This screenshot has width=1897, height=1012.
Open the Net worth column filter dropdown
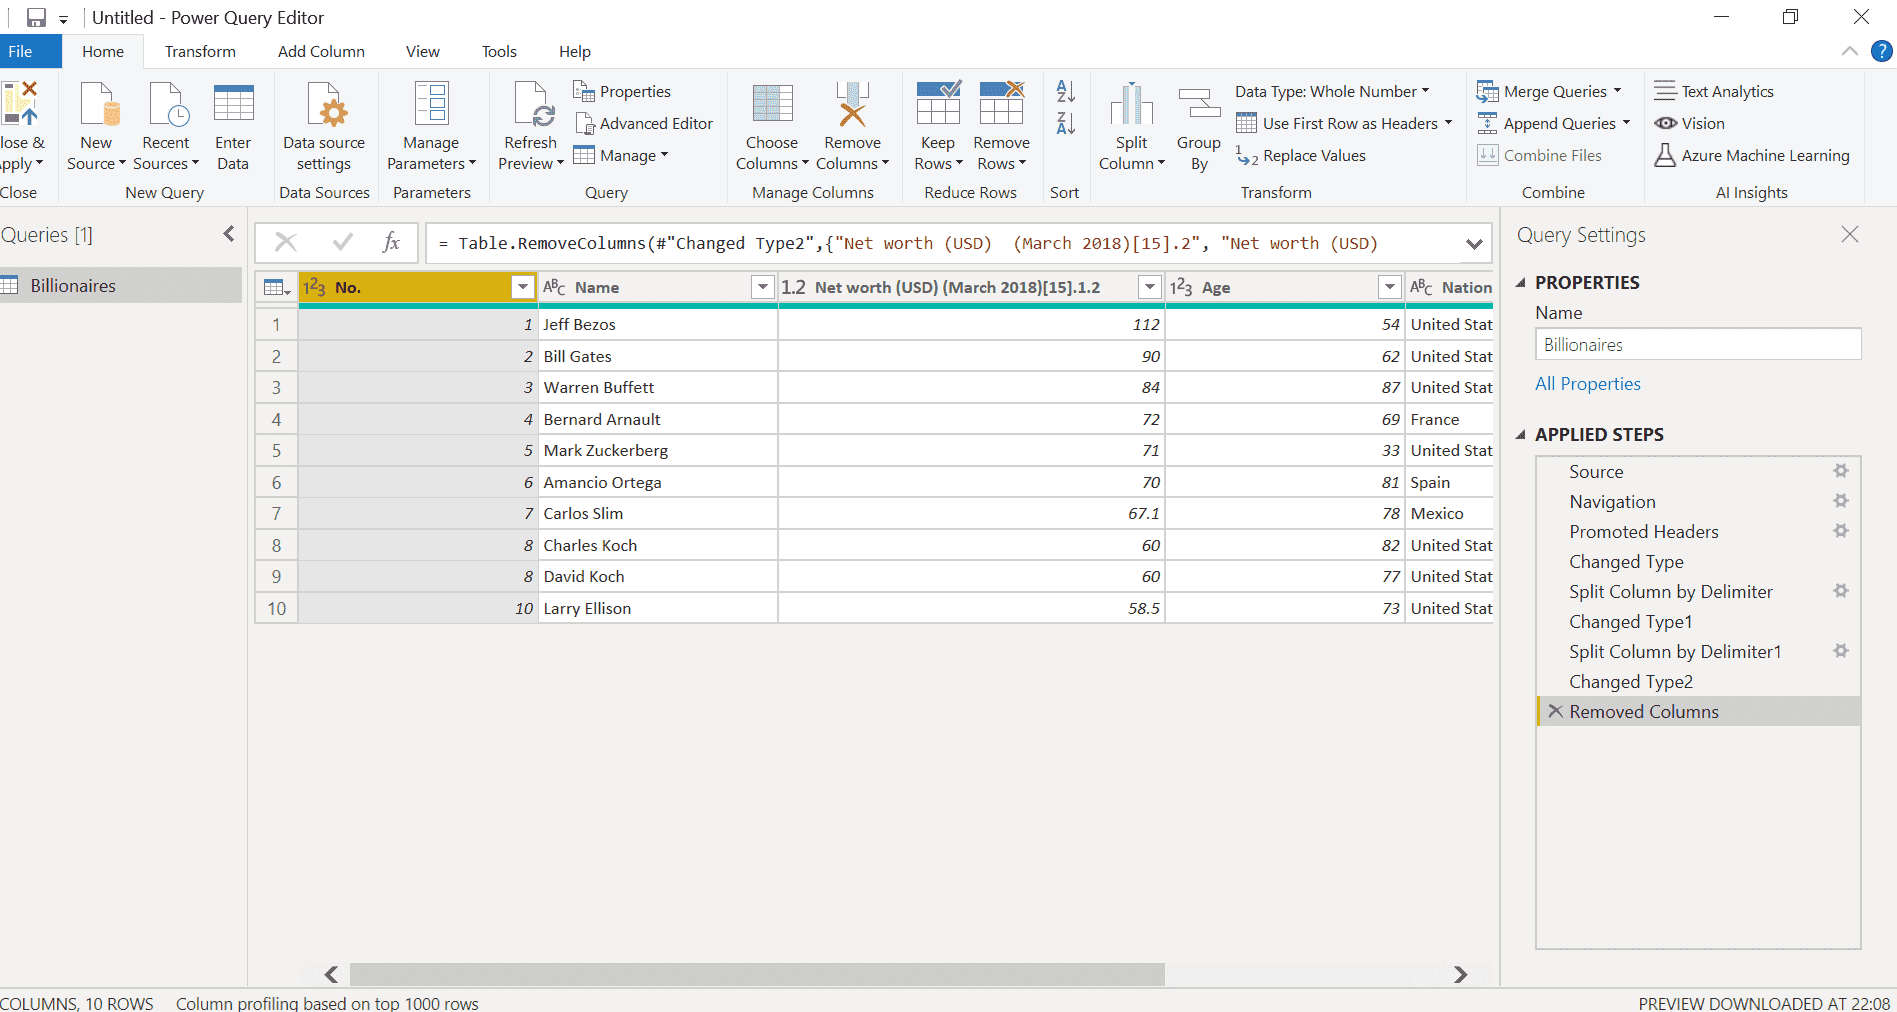[x=1150, y=288]
